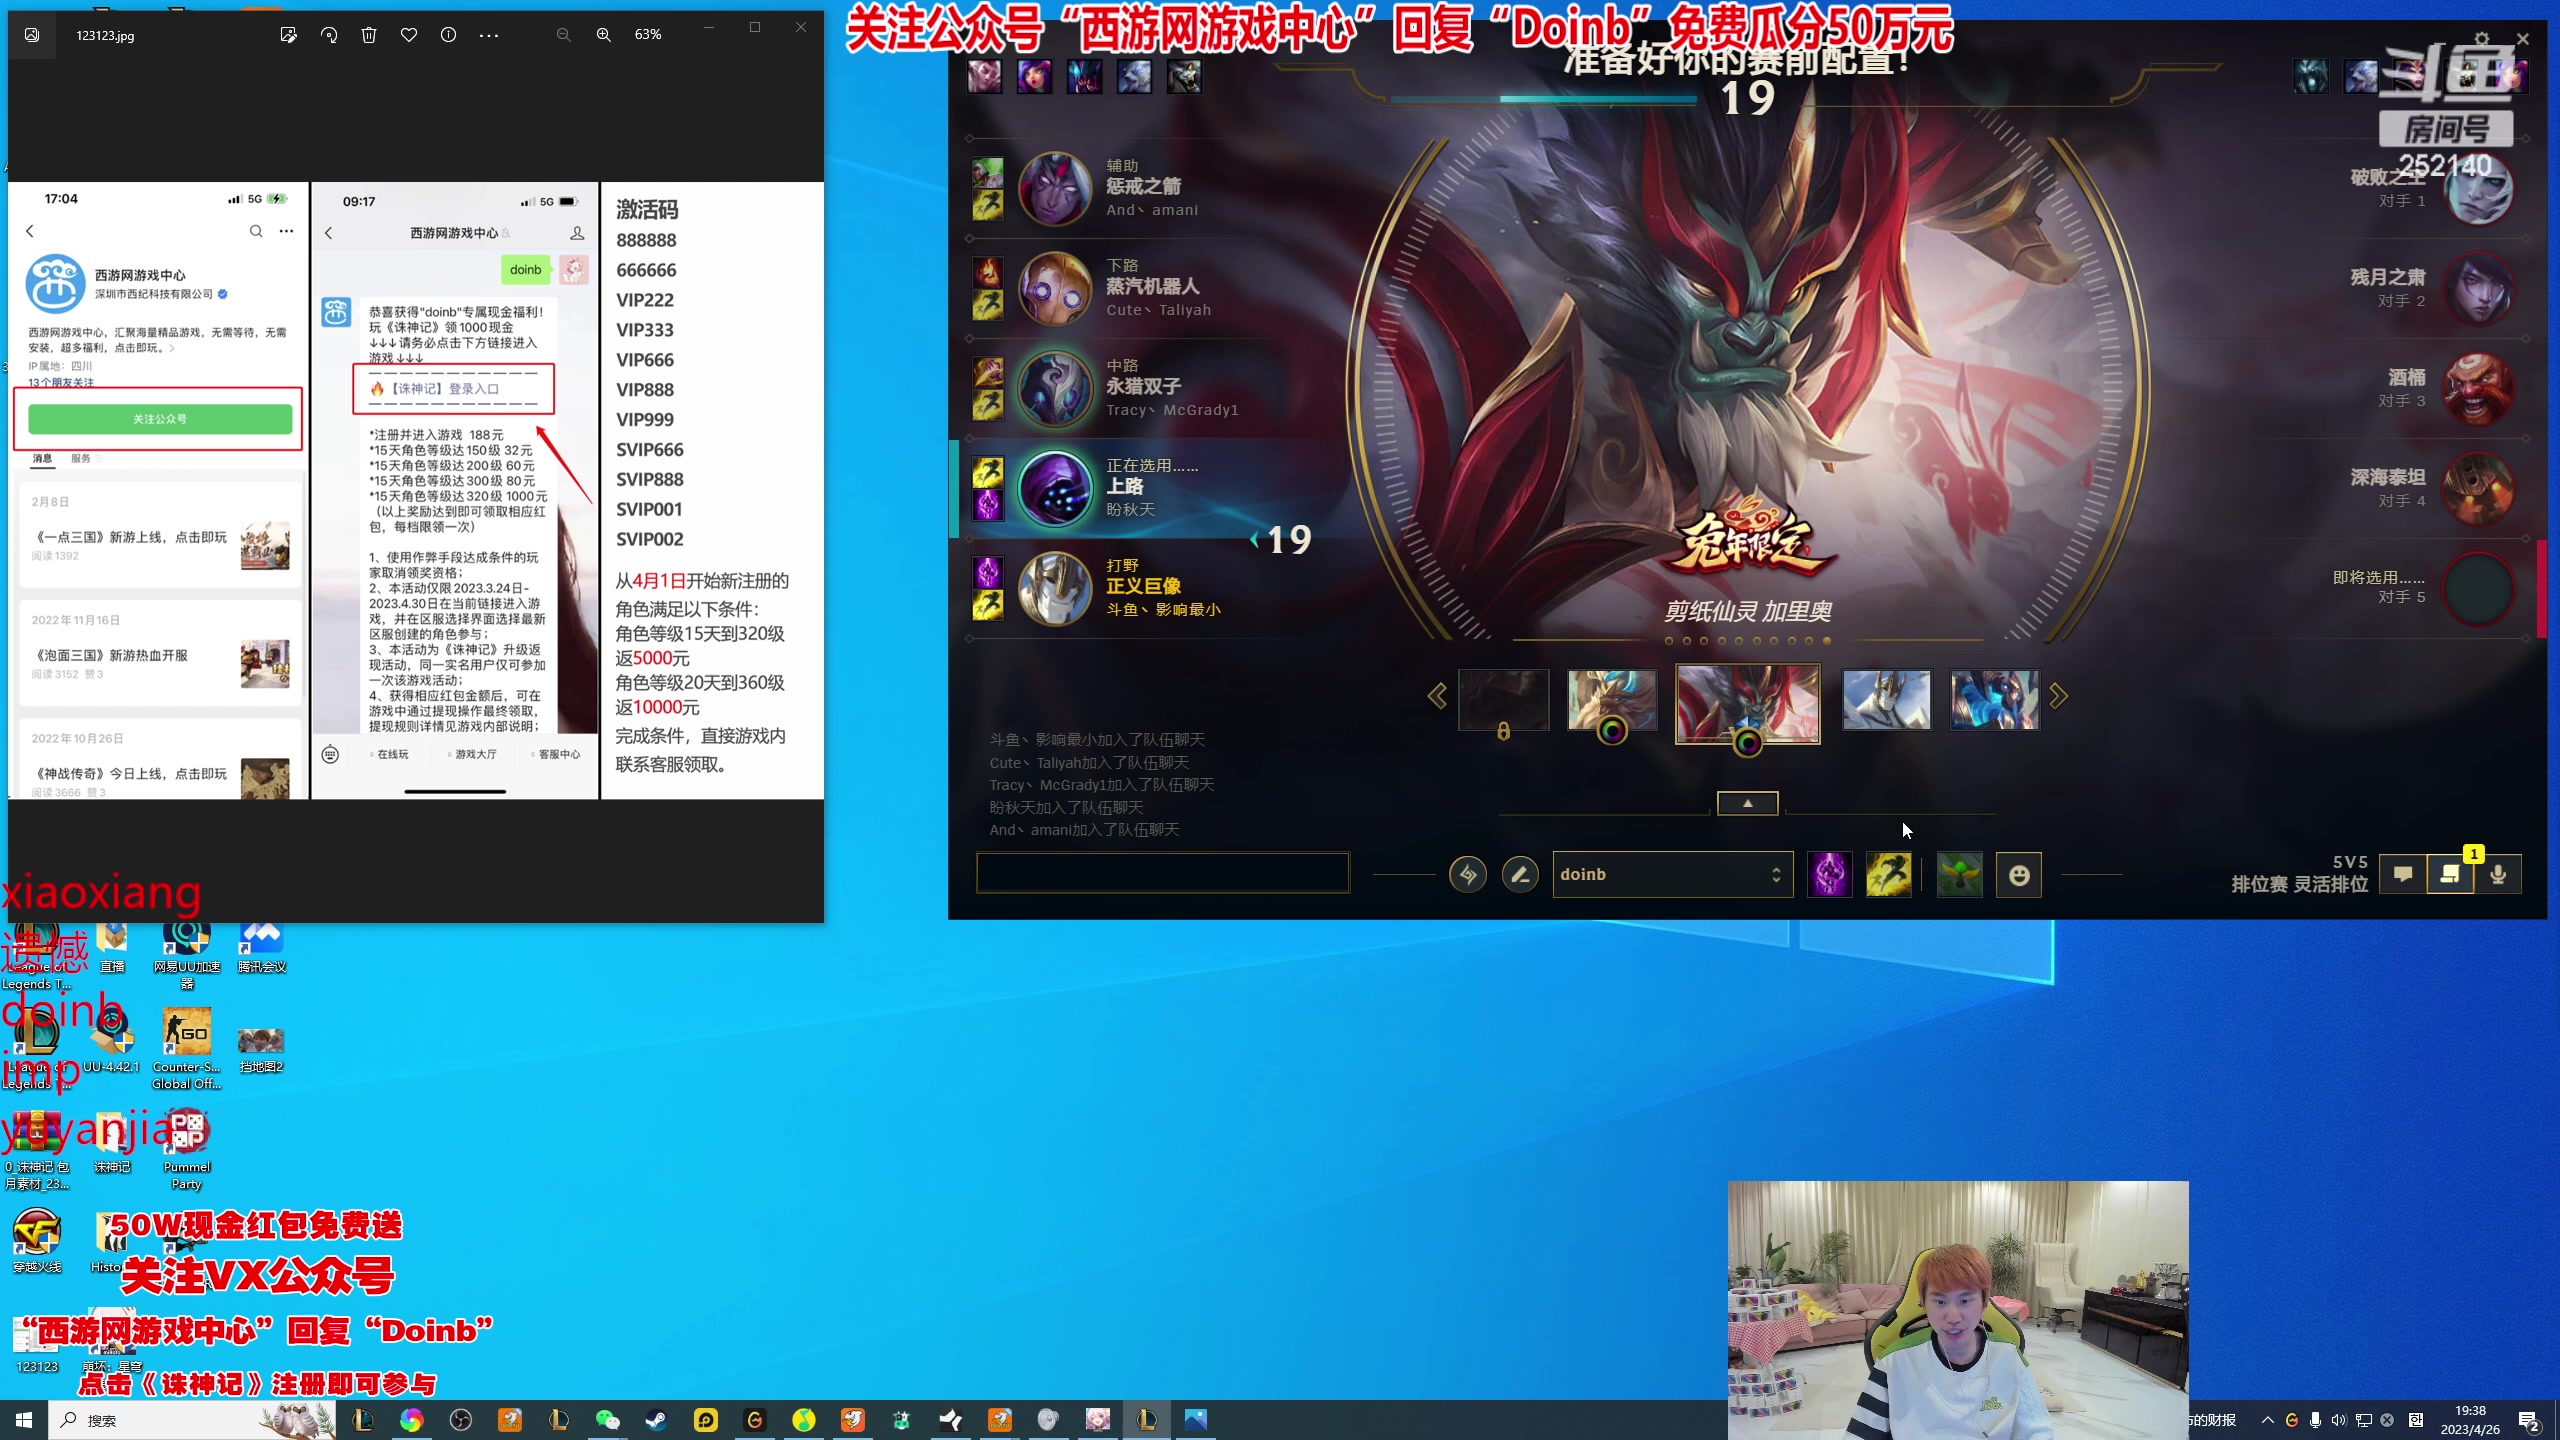Open the Photos gallery icon beside the filename

click(x=32, y=35)
